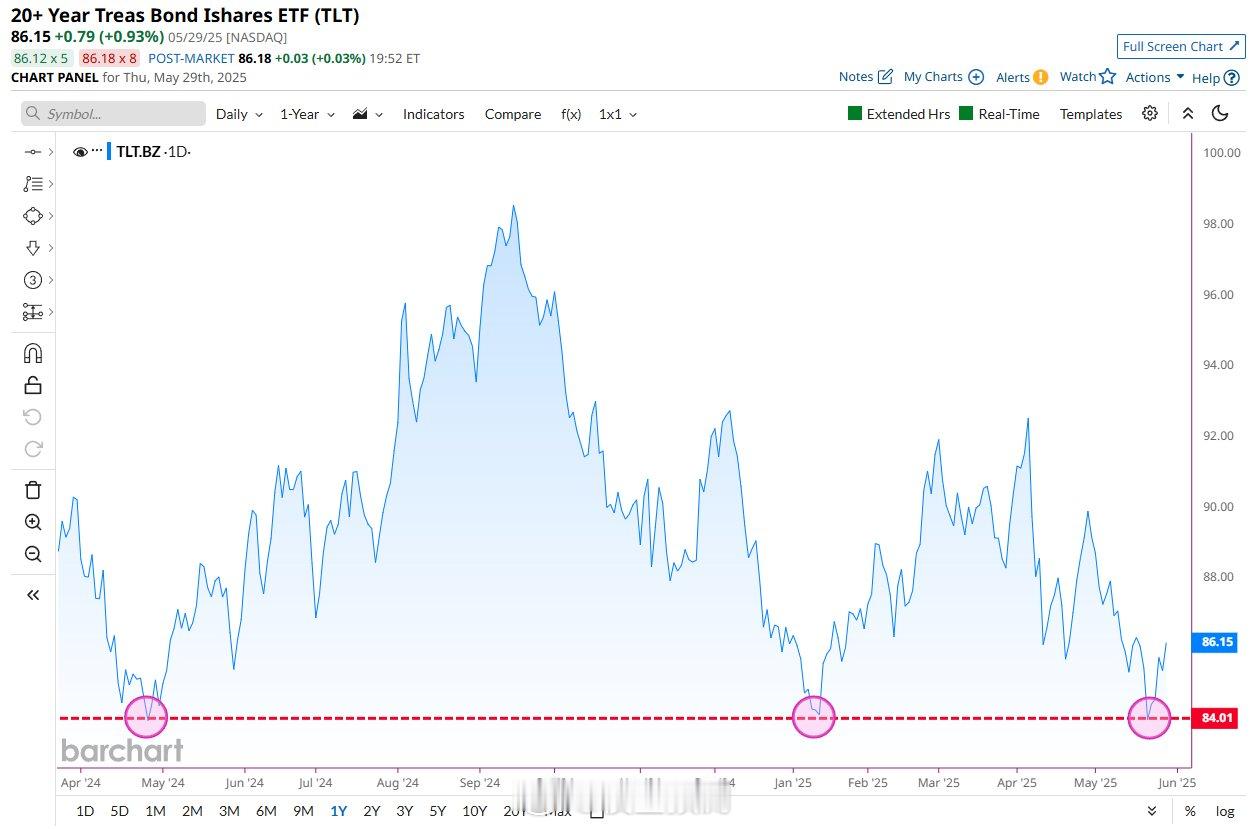Image resolution: width=1256 pixels, height=829 pixels.
Task: Open the f(x) expressions menu
Action: [571, 114]
